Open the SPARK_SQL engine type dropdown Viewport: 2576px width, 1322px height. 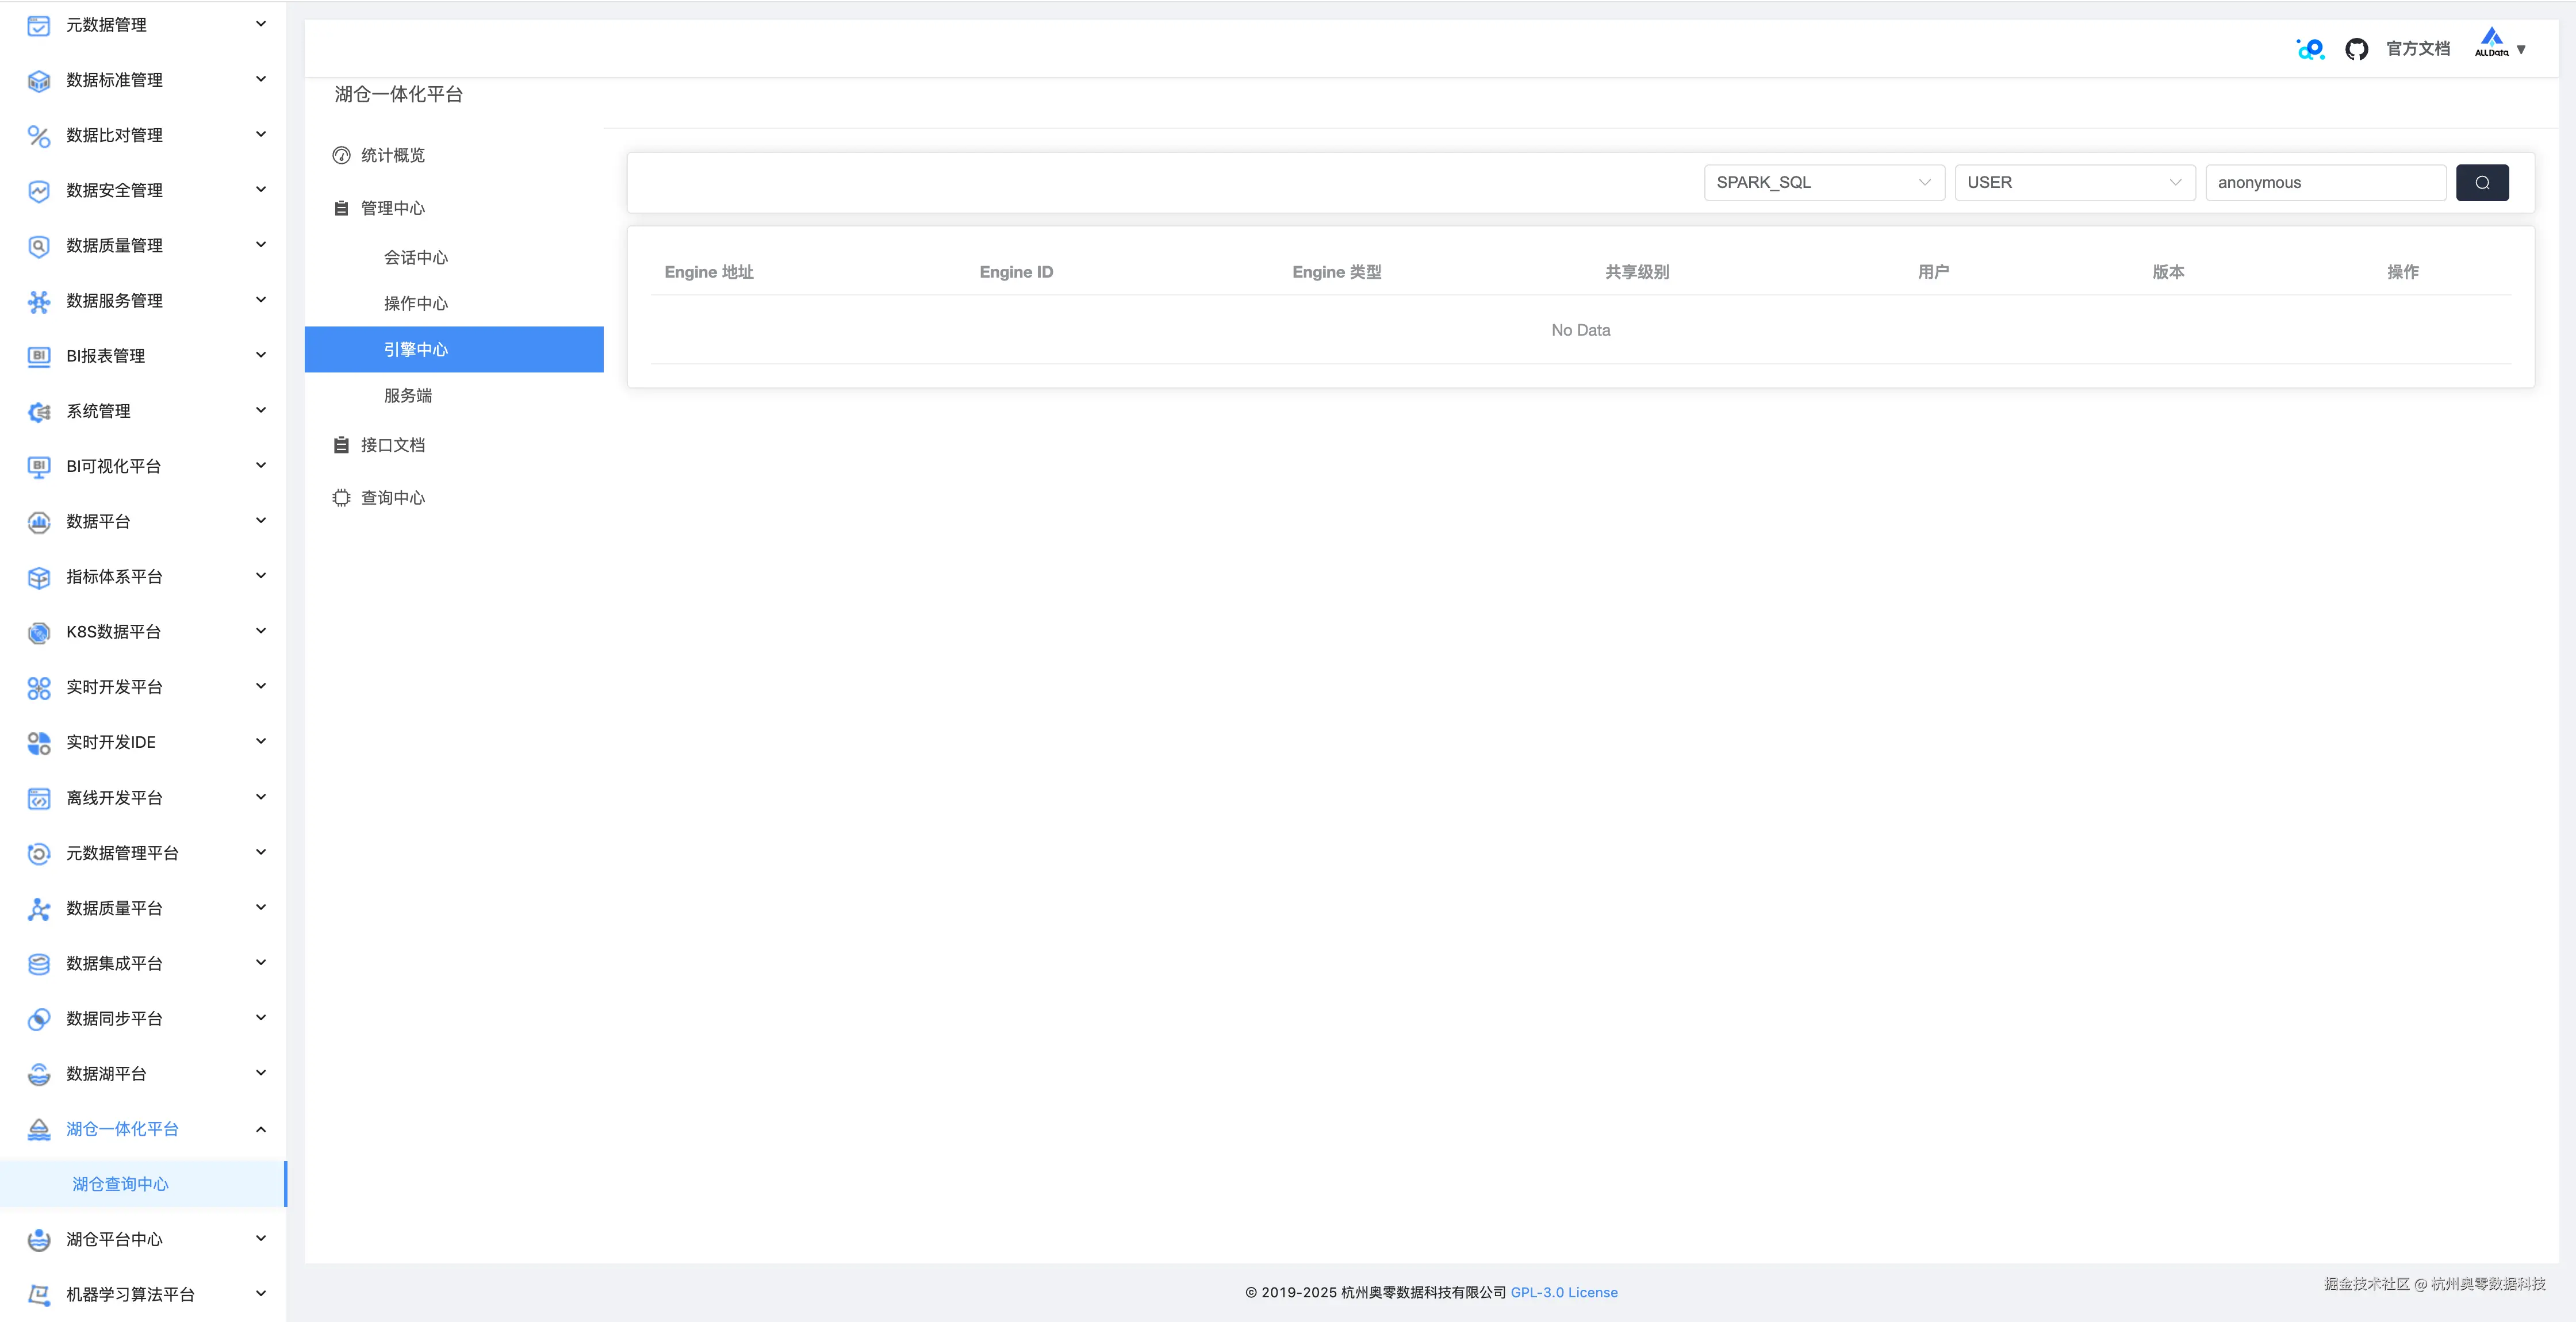[x=1823, y=182]
